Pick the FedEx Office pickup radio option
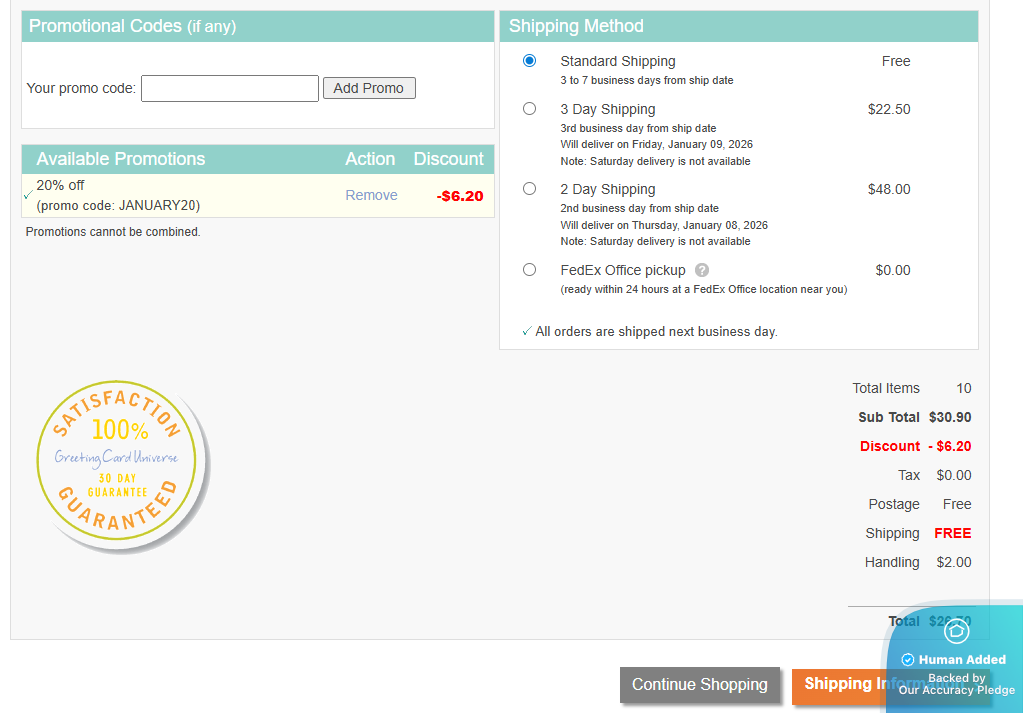Screen dimensions: 1023x713 [529, 270]
